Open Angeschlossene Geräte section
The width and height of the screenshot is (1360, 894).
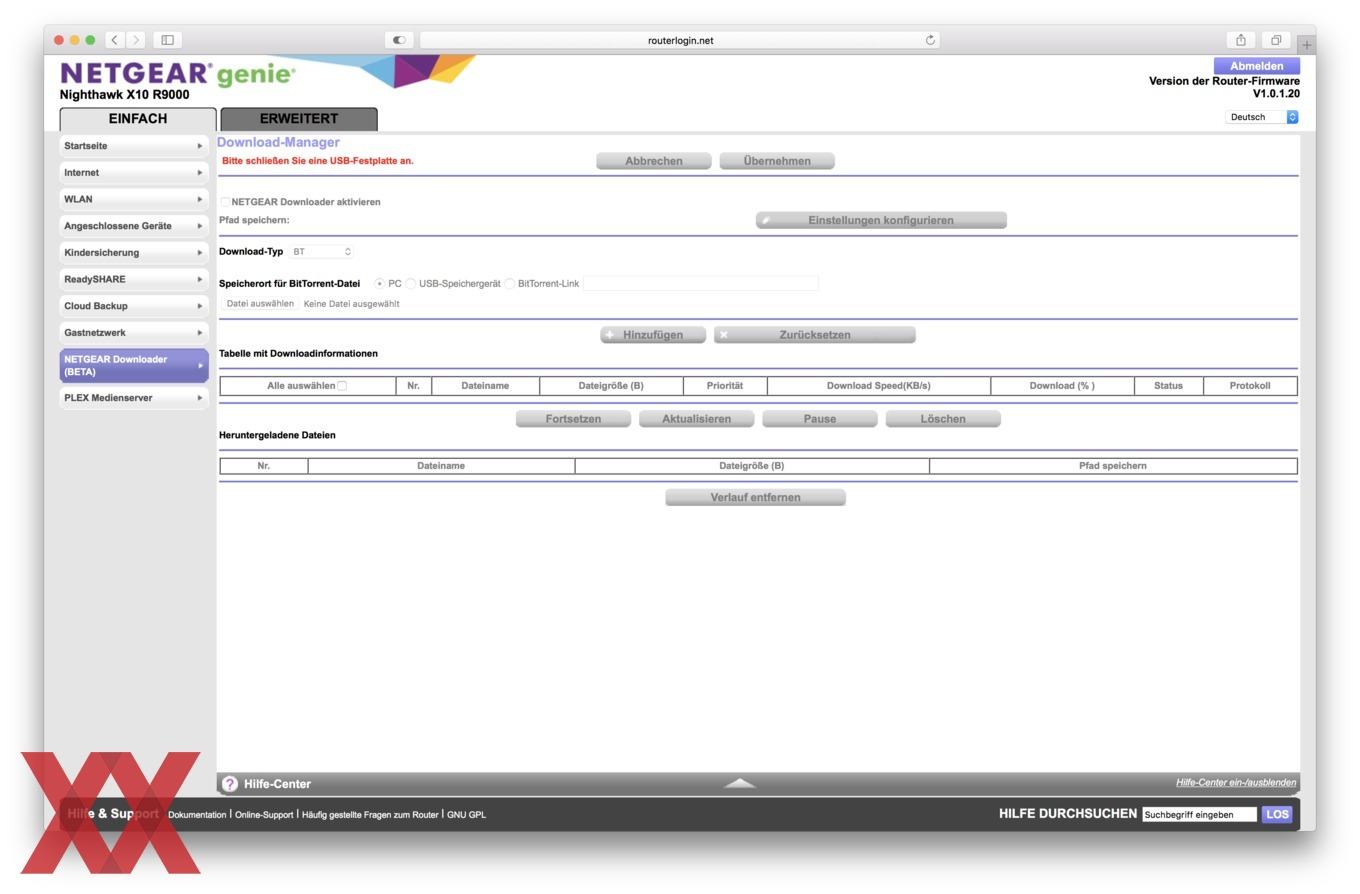[134, 226]
